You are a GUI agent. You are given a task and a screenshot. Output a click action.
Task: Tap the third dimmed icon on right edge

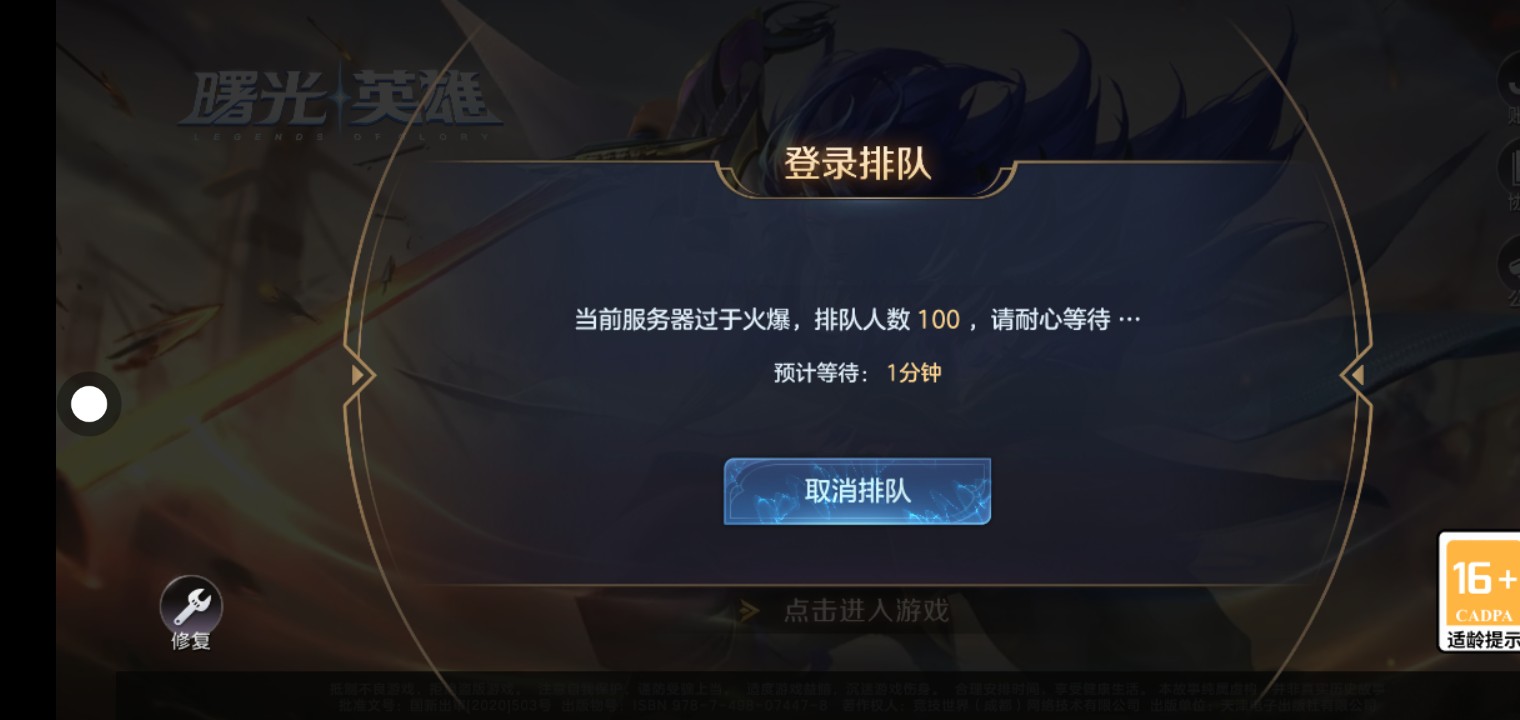click(1510, 270)
